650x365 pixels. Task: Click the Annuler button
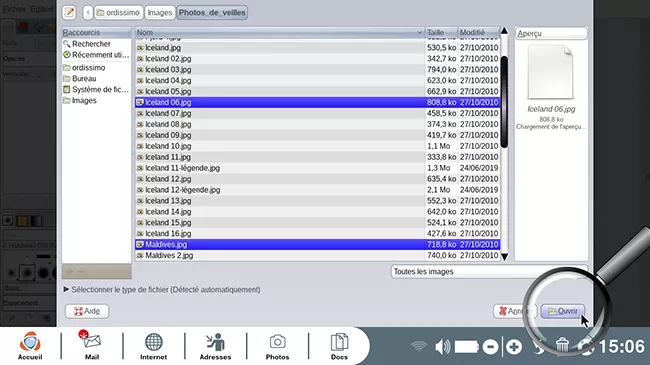point(515,311)
